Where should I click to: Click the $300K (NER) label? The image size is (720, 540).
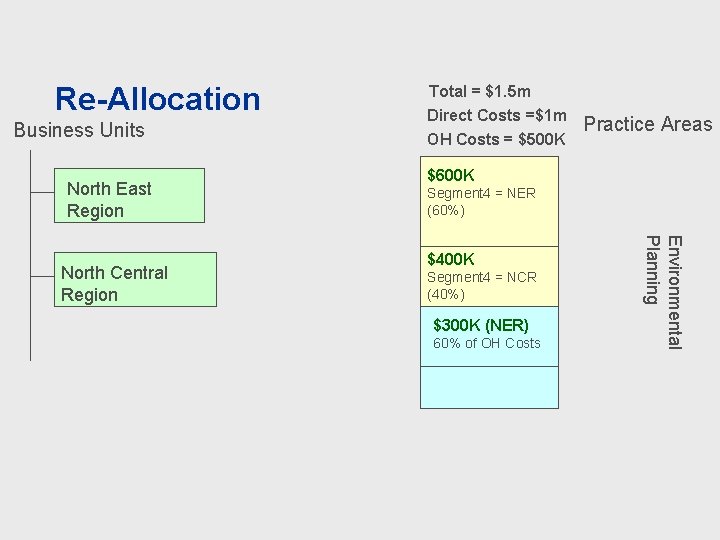click(480, 325)
